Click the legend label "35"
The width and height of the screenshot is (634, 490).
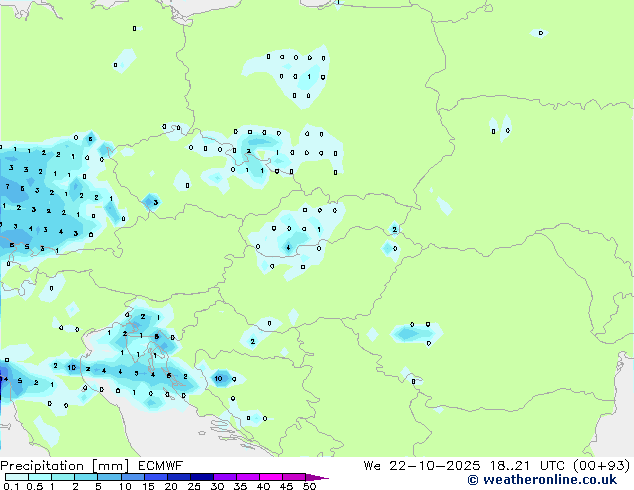tap(240, 486)
